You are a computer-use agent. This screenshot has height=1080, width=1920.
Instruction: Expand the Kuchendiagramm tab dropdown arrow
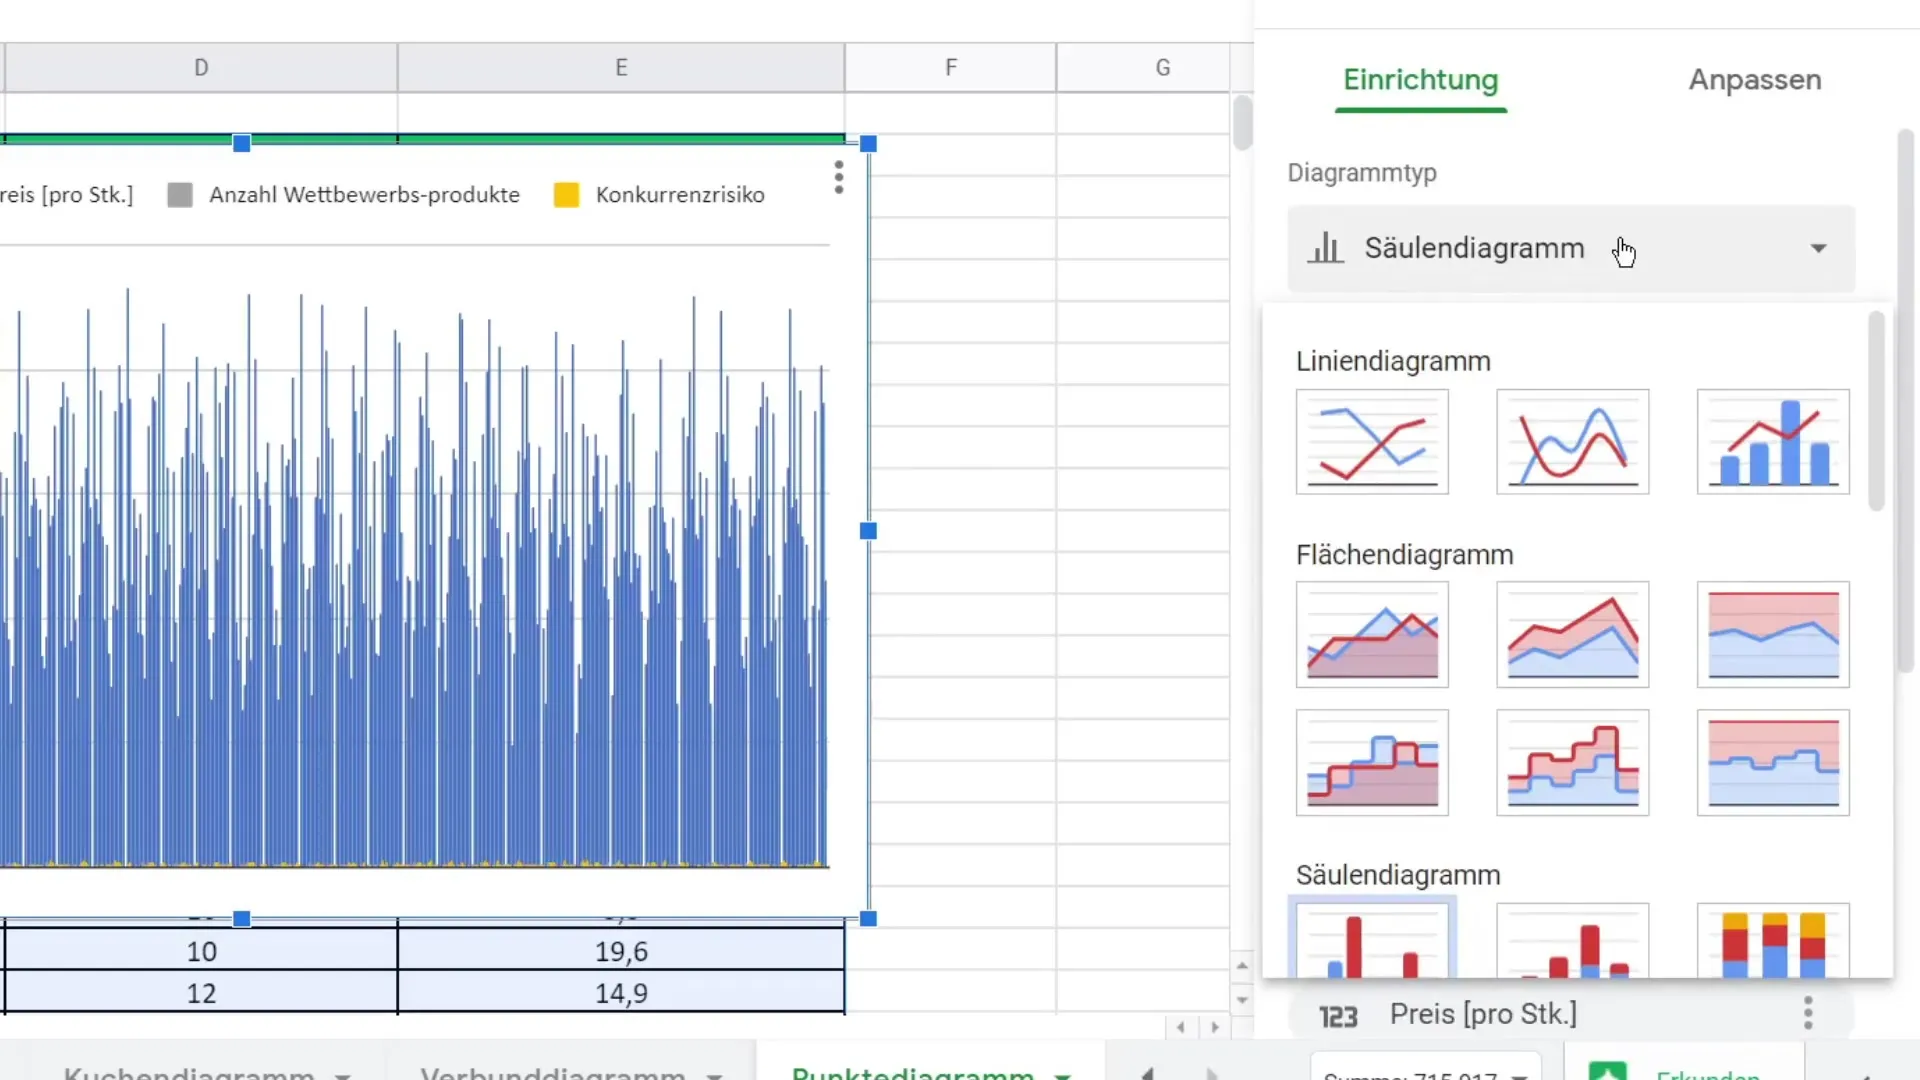tap(343, 1076)
